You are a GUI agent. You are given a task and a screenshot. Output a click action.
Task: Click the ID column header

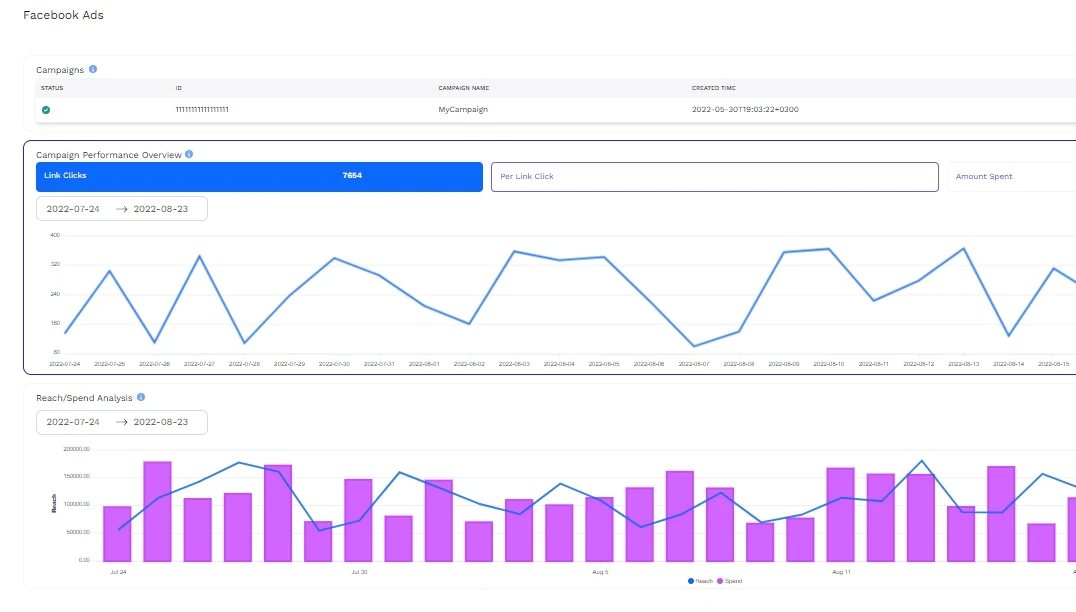(x=178, y=88)
